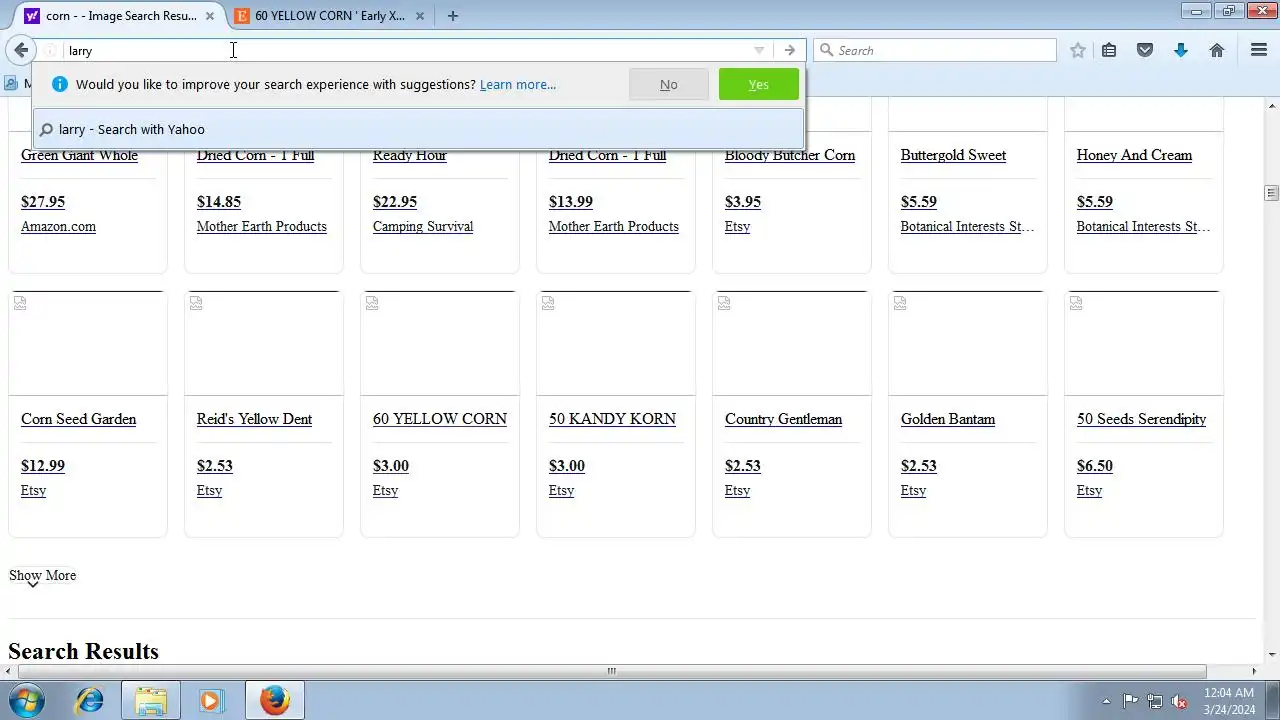Click the broken thumbnail above Corn Seed Garden
The image size is (1280, 720).
(x=88, y=343)
